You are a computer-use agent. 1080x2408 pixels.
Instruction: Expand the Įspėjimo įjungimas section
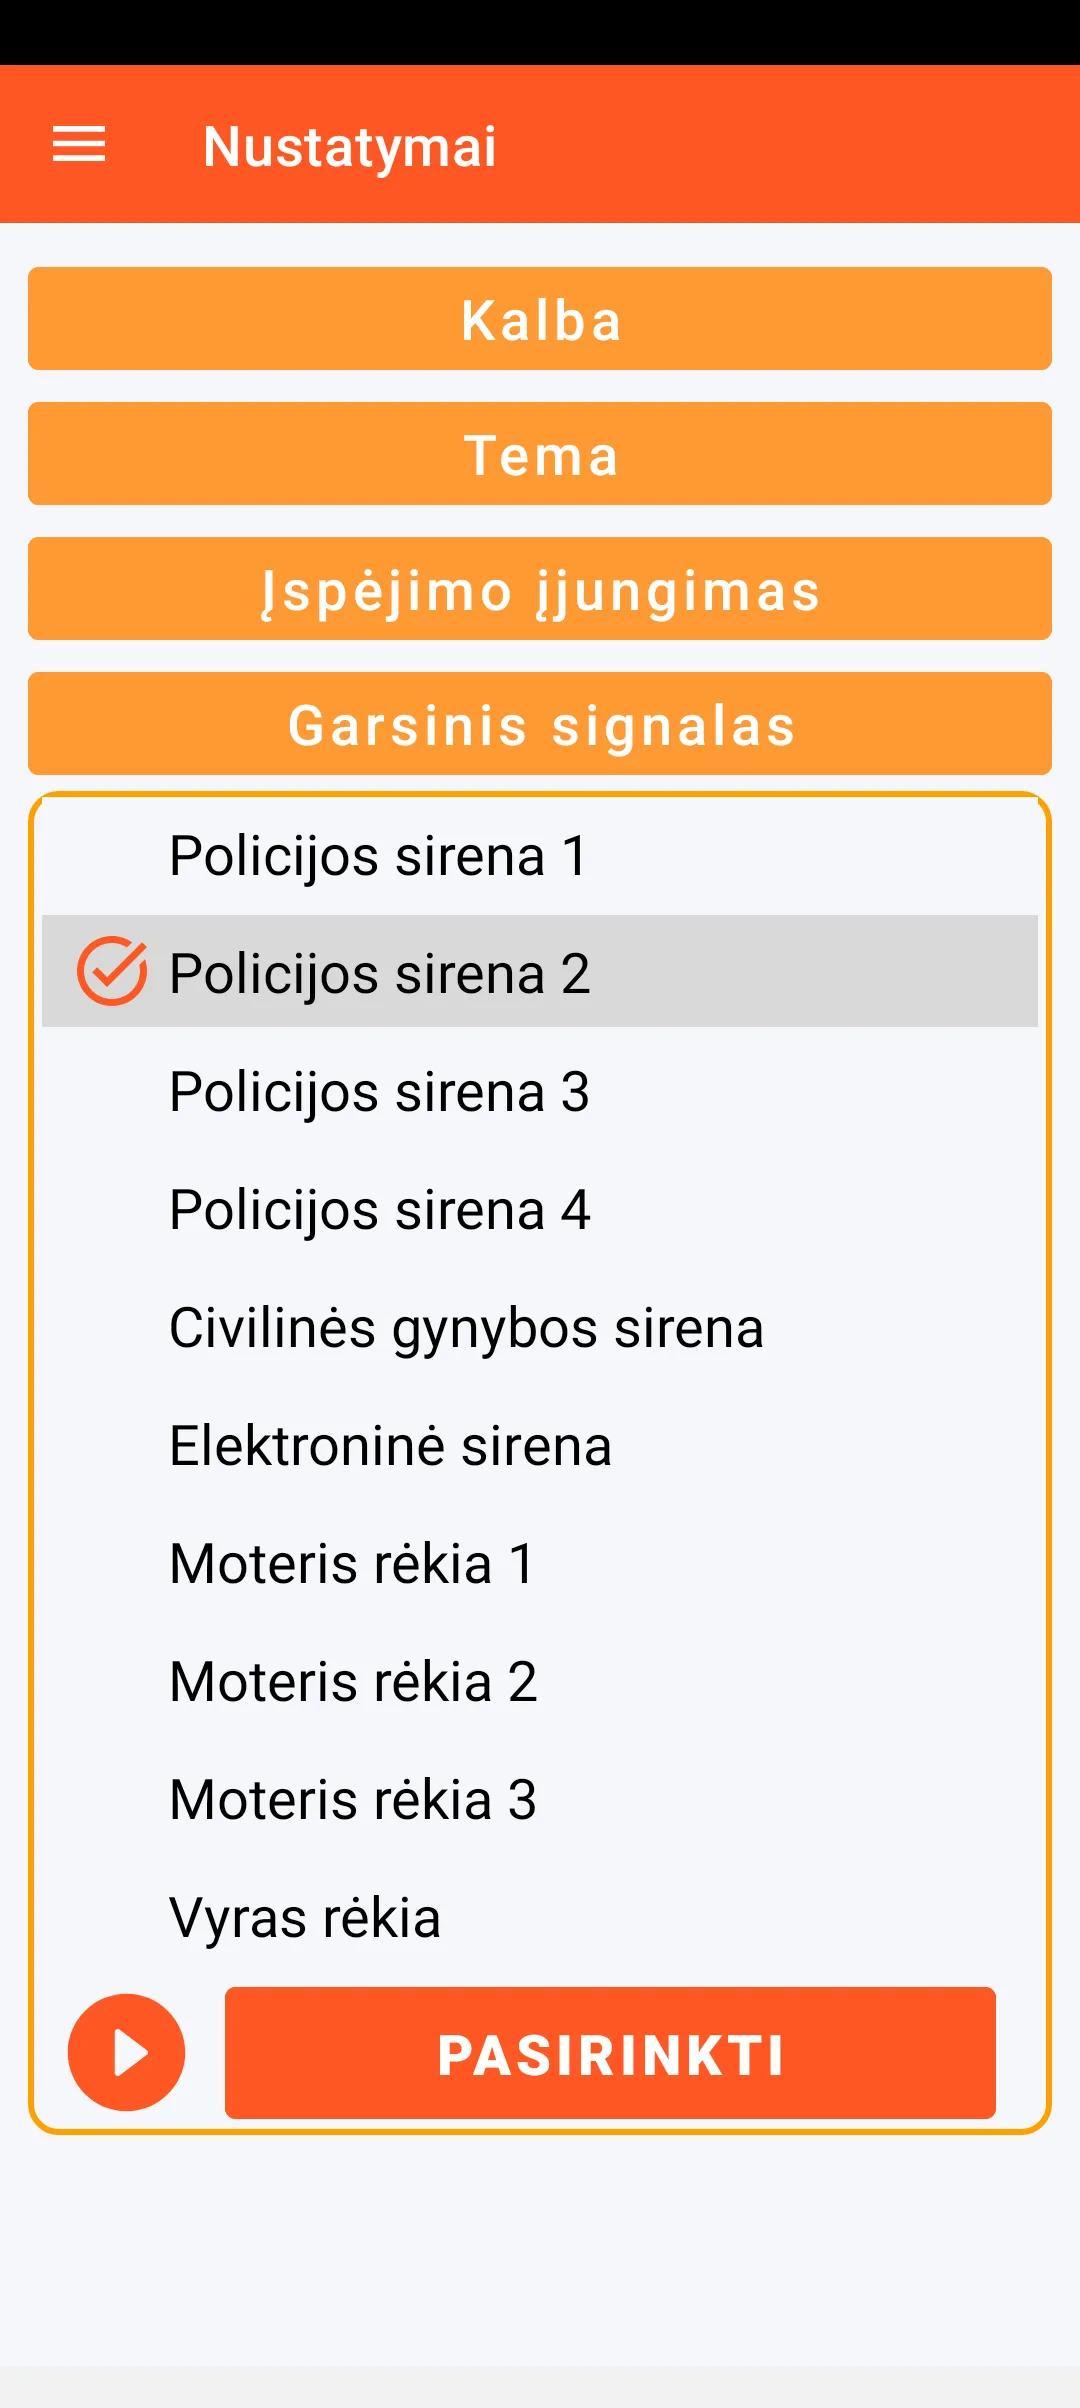click(x=540, y=589)
